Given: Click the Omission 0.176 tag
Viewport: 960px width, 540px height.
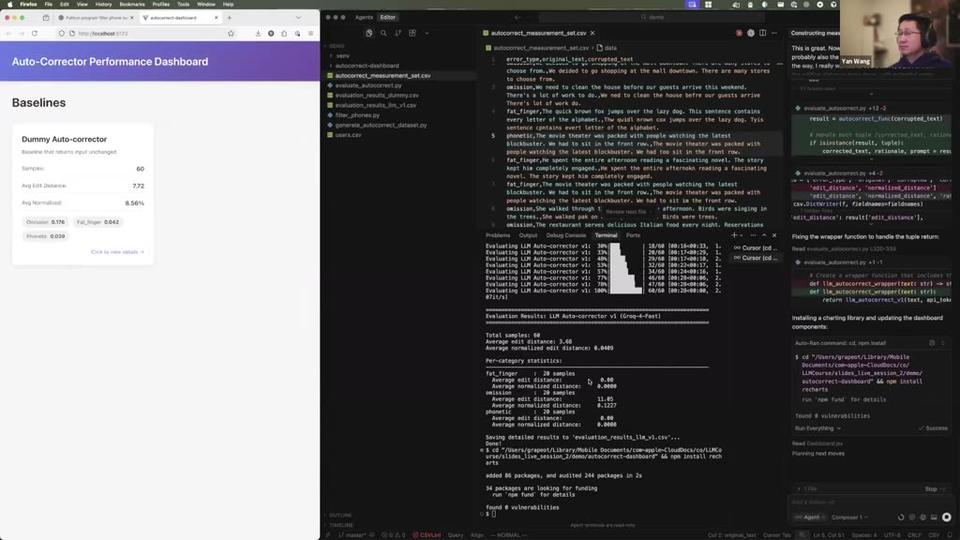Looking at the screenshot, I should (45, 222).
